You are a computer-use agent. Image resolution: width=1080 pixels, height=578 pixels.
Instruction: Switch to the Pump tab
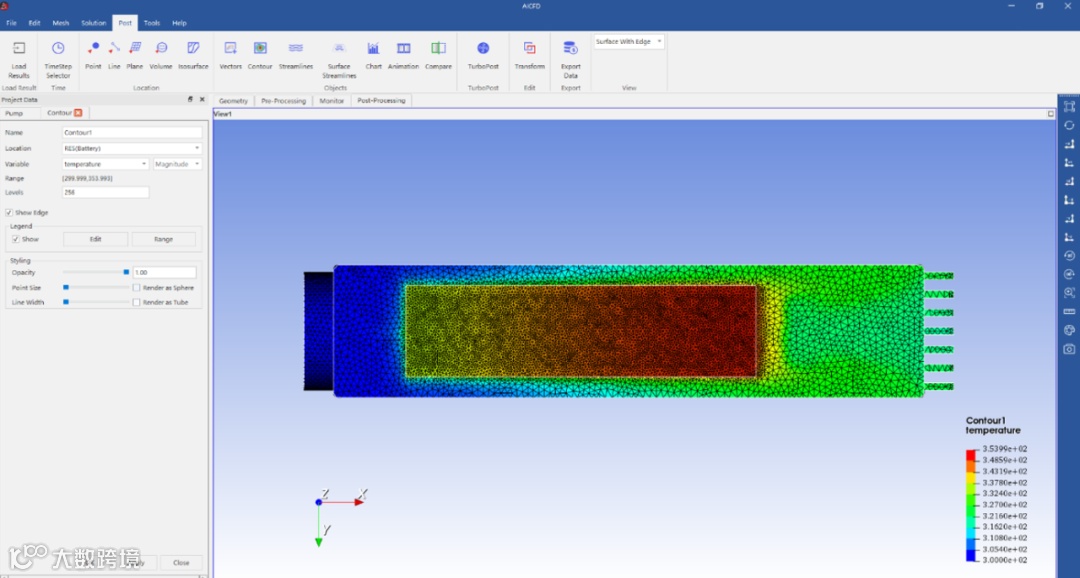click(14, 113)
